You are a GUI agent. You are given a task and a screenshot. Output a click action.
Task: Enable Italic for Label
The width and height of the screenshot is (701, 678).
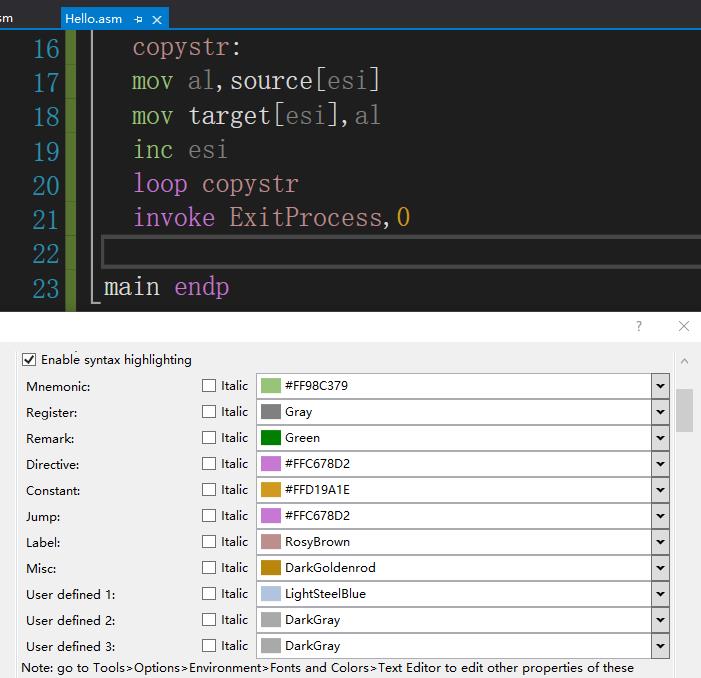pos(209,541)
